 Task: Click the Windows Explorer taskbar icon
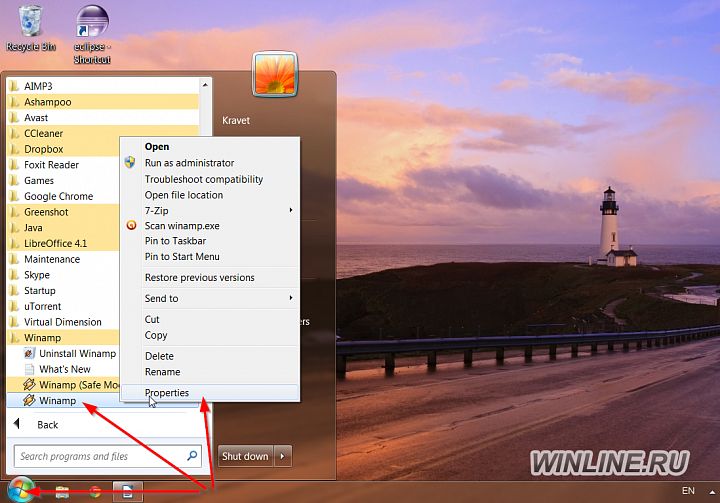(62, 491)
